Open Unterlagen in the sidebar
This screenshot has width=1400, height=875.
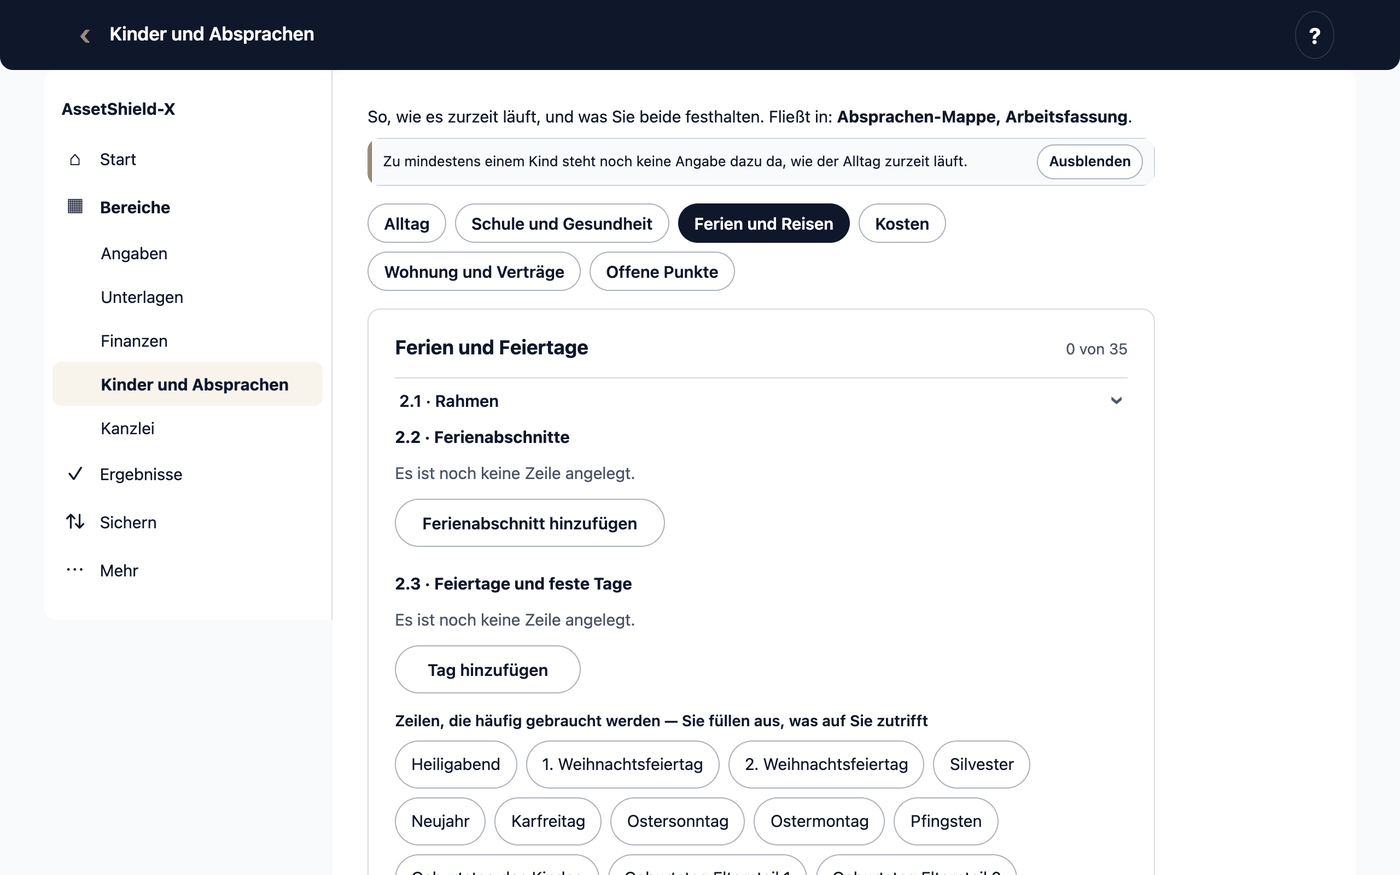coord(188,297)
